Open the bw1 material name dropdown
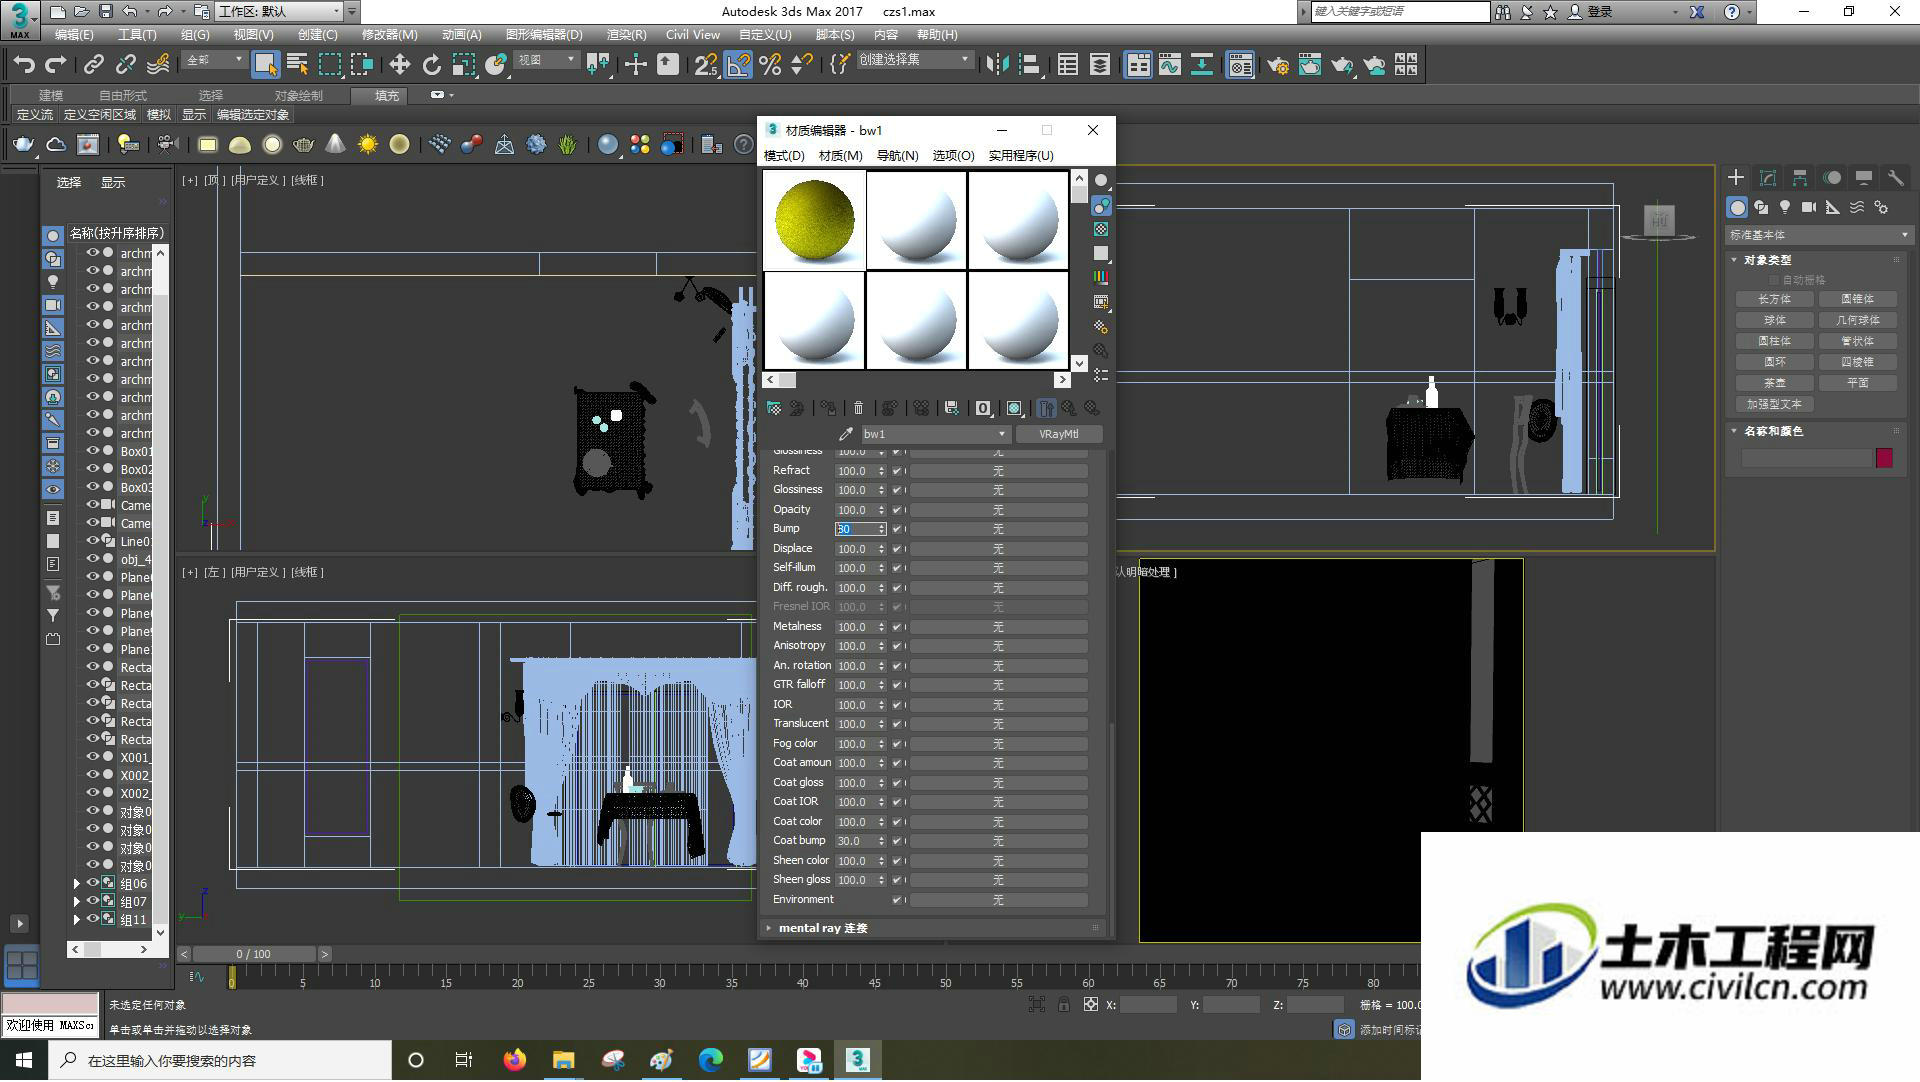Viewport: 1920px width, 1082px height. coord(1001,434)
